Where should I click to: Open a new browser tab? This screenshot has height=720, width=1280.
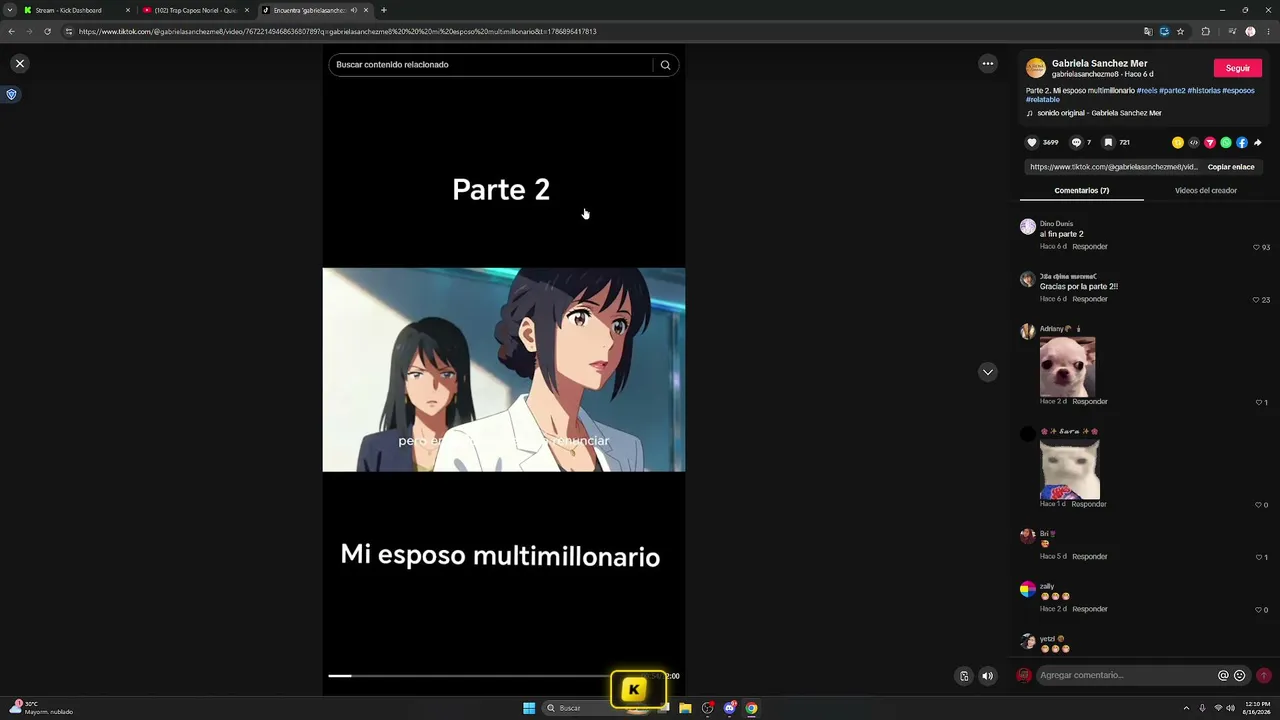pos(384,10)
